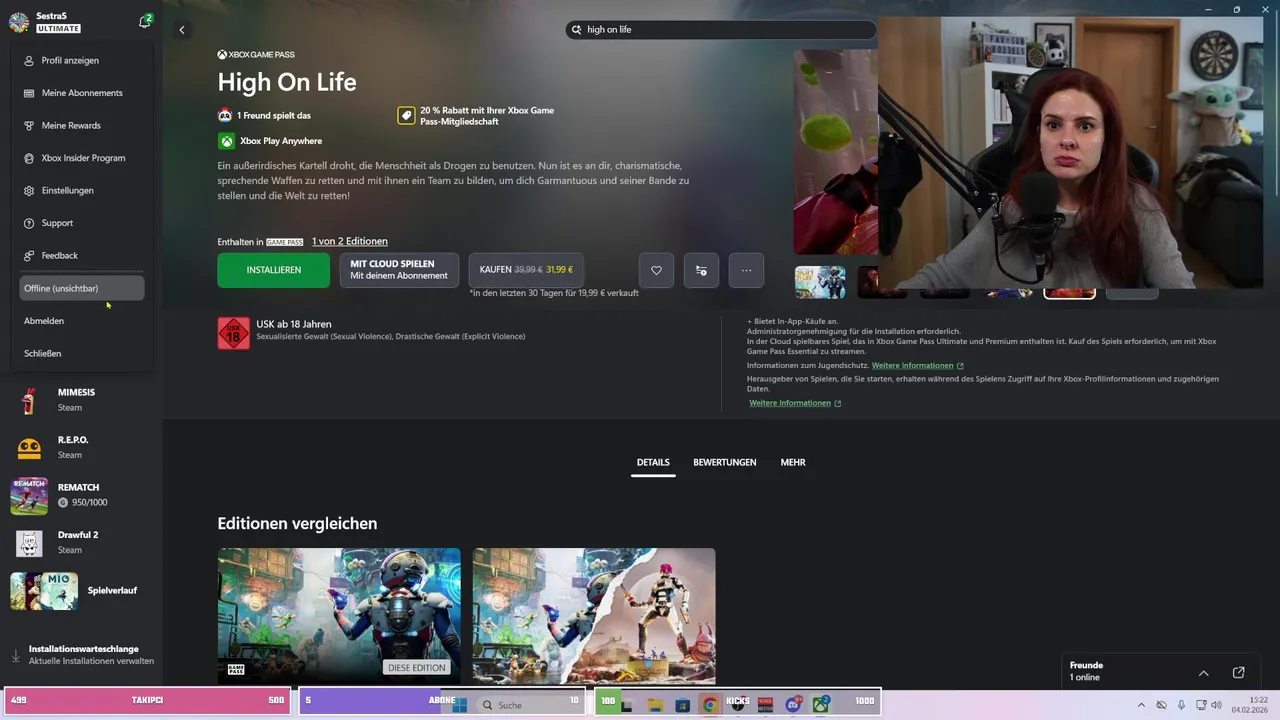Image resolution: width=1280 pixels, height=720 pixels.
Task: Open the Xbox app taskbar icon
Action: (x=820, y=704)
